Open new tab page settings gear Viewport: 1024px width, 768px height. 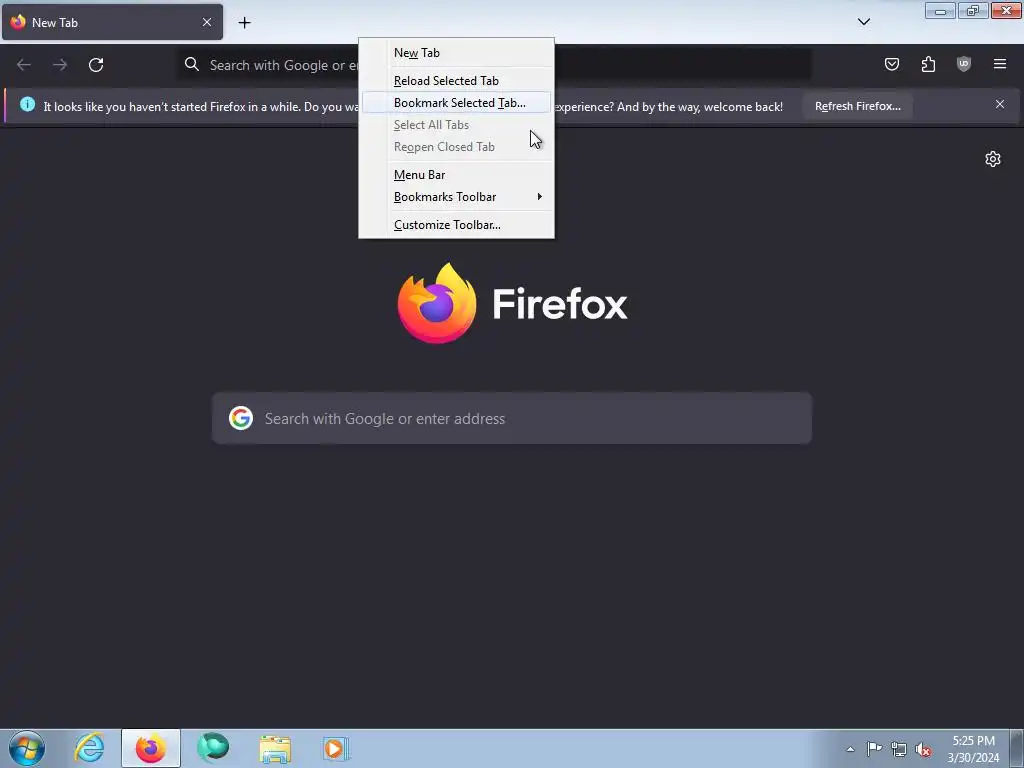[x=993, y=159]
